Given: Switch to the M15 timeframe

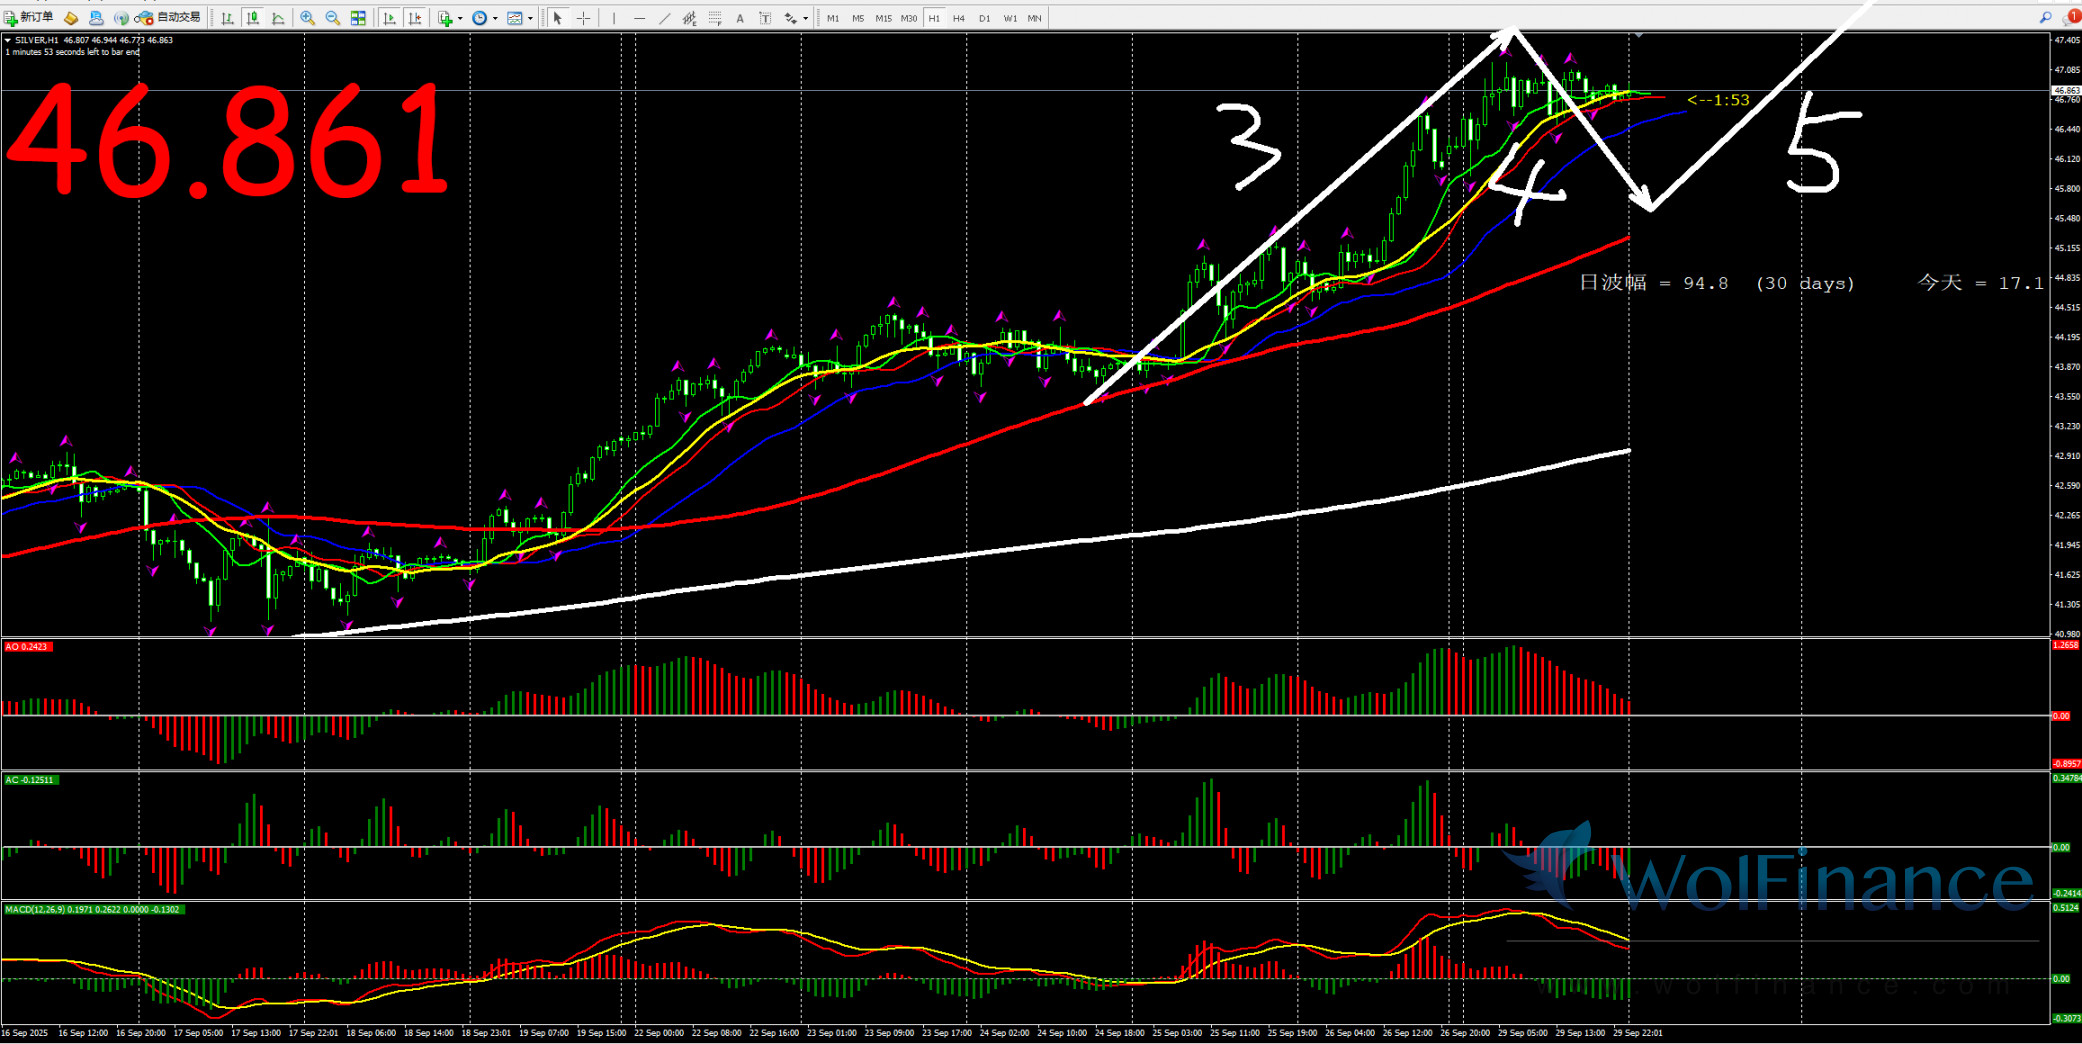Looking at the screenshot, I should (883, 18).
